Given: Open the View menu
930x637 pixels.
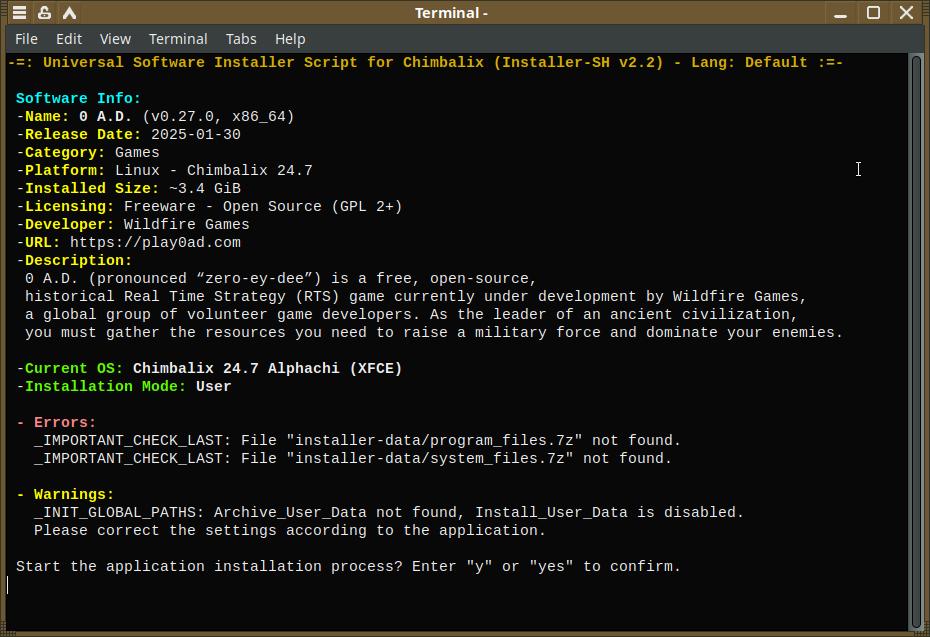Looking at the screenshot, I should click(115, 39).
